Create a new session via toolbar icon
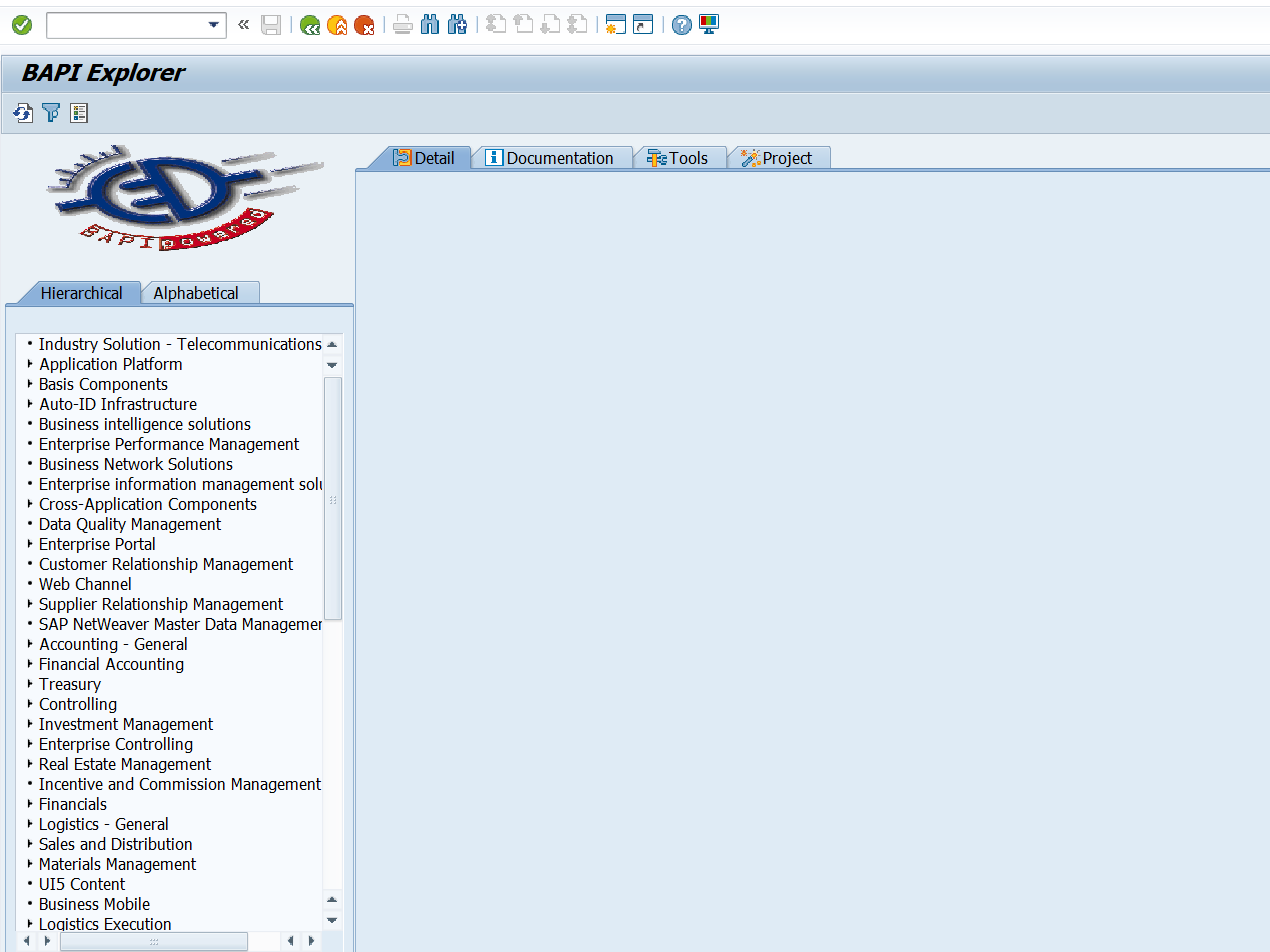 (616, 25)
